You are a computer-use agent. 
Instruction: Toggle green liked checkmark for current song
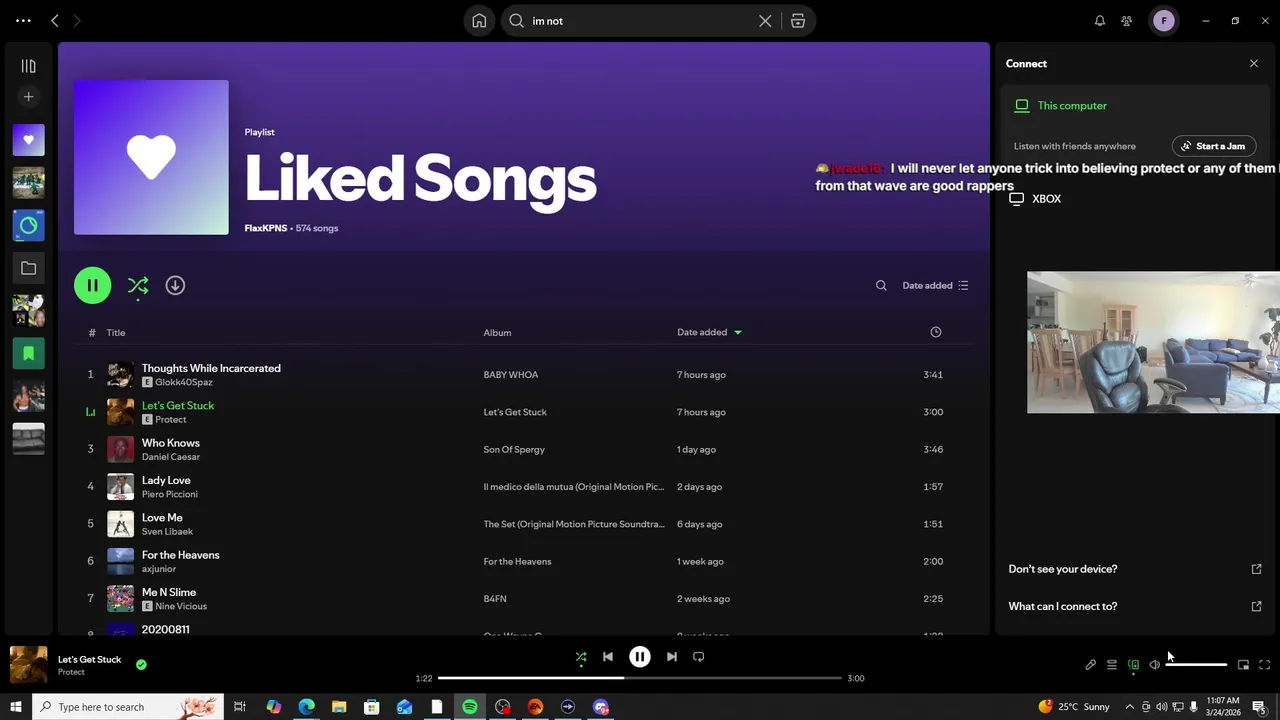141,664
